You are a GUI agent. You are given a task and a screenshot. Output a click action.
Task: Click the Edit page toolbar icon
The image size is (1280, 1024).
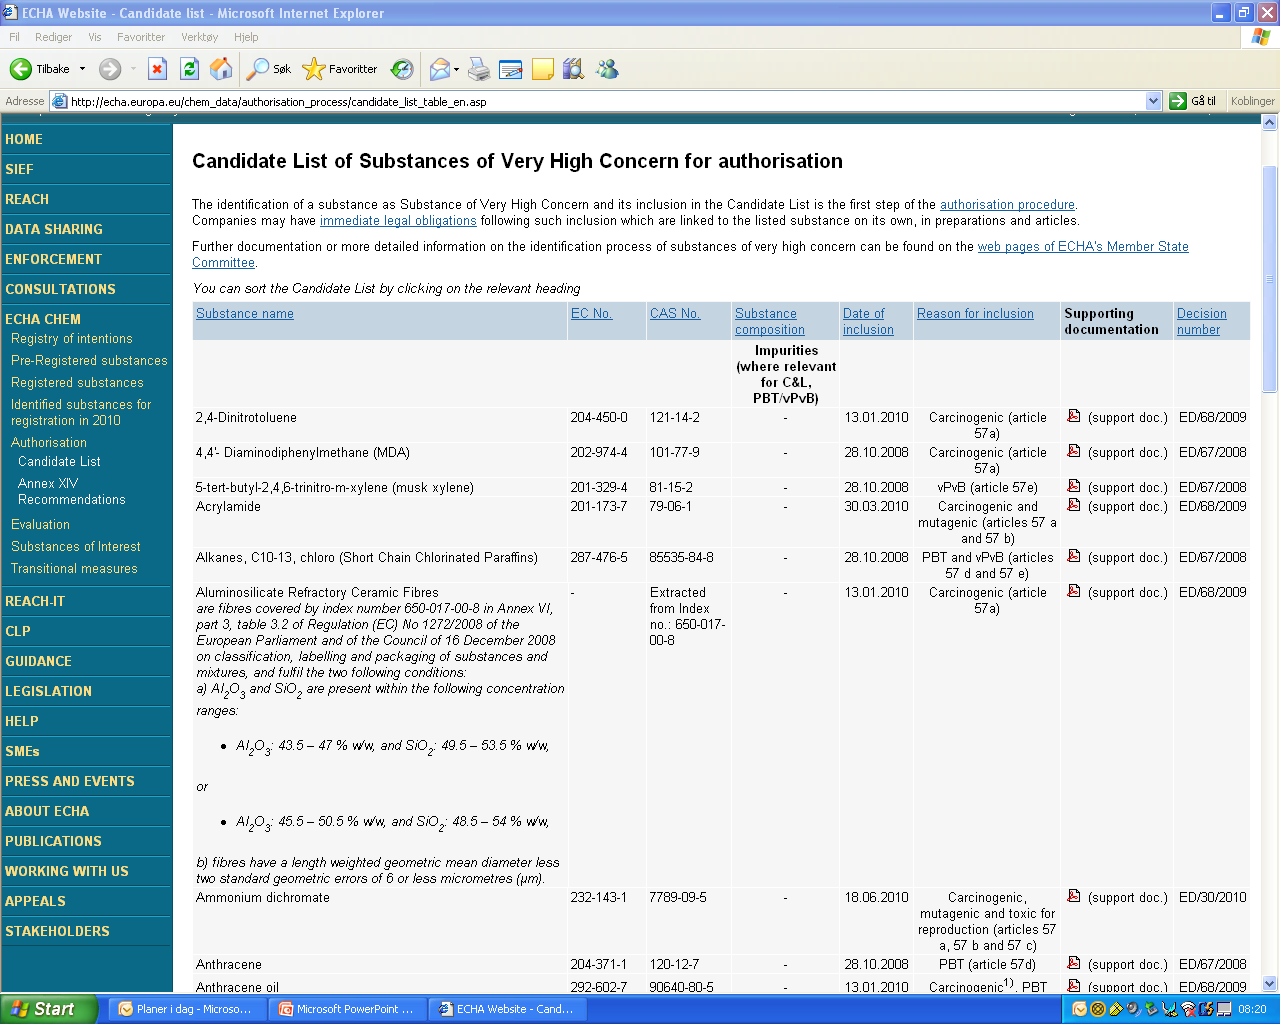511,69
